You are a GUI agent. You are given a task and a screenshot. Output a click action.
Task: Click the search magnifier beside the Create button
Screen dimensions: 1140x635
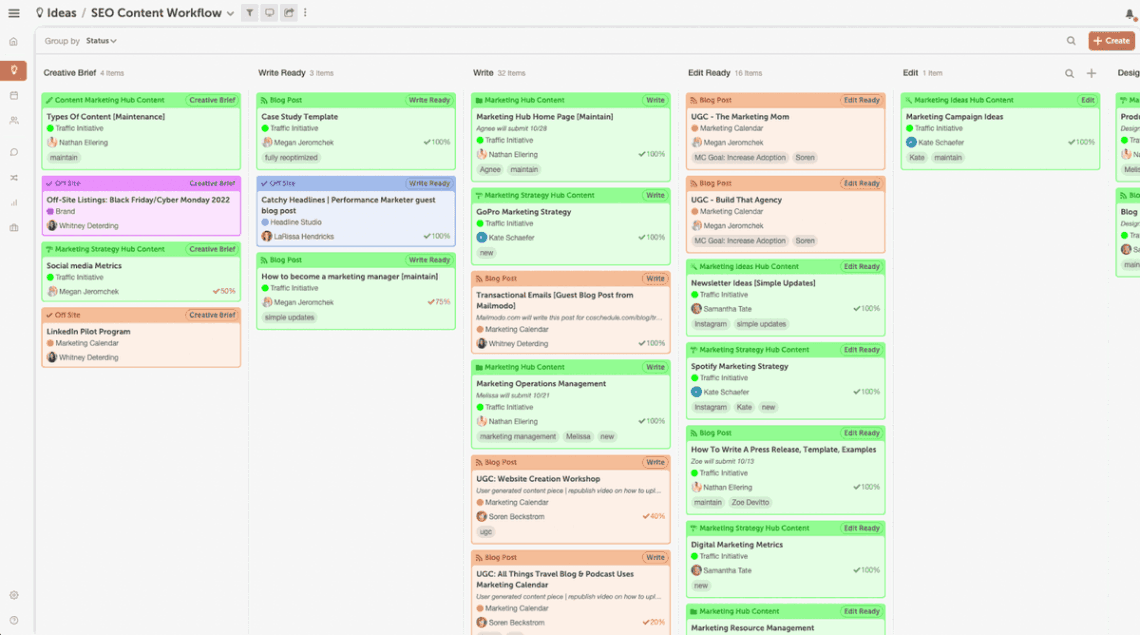(1070, 40)
